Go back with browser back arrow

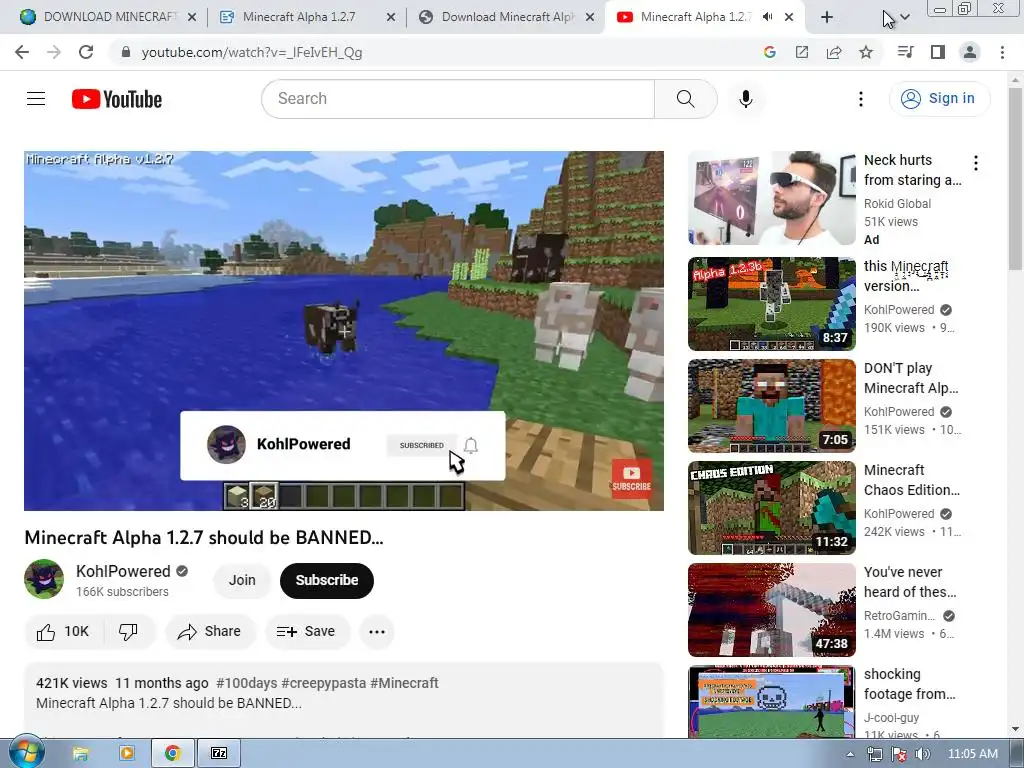point(22,52)
